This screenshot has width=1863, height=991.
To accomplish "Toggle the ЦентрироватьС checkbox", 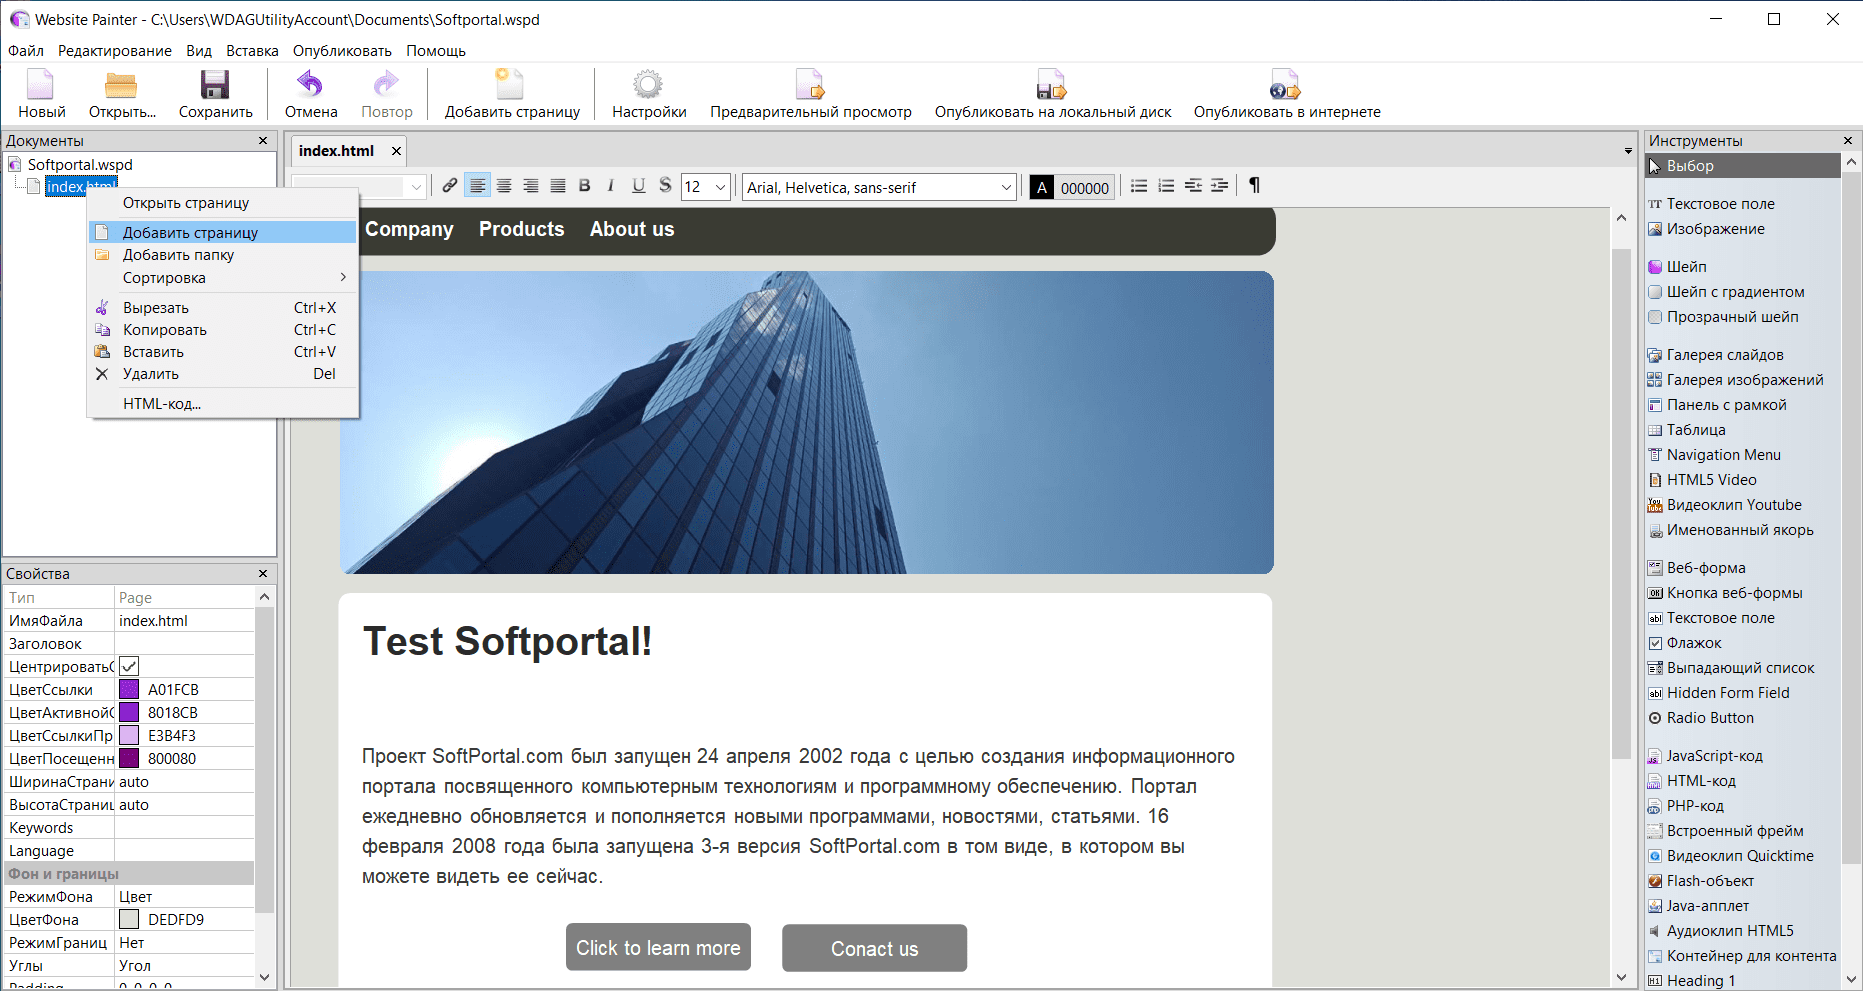I will pyautogui.click(x=129, y=666).
